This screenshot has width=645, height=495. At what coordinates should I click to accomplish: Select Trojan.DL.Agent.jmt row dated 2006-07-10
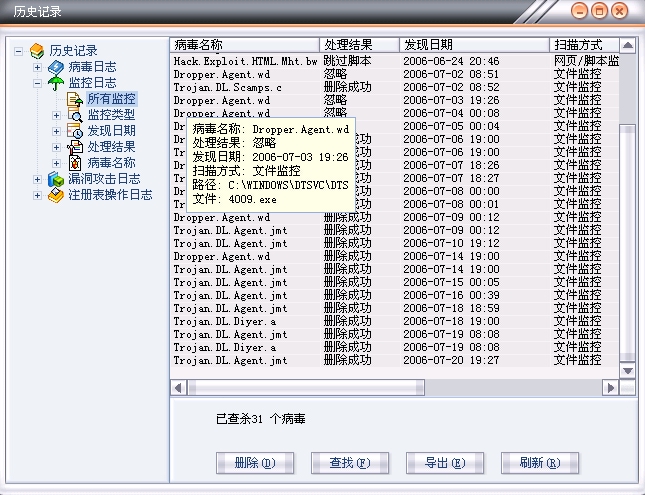[394, 243]
